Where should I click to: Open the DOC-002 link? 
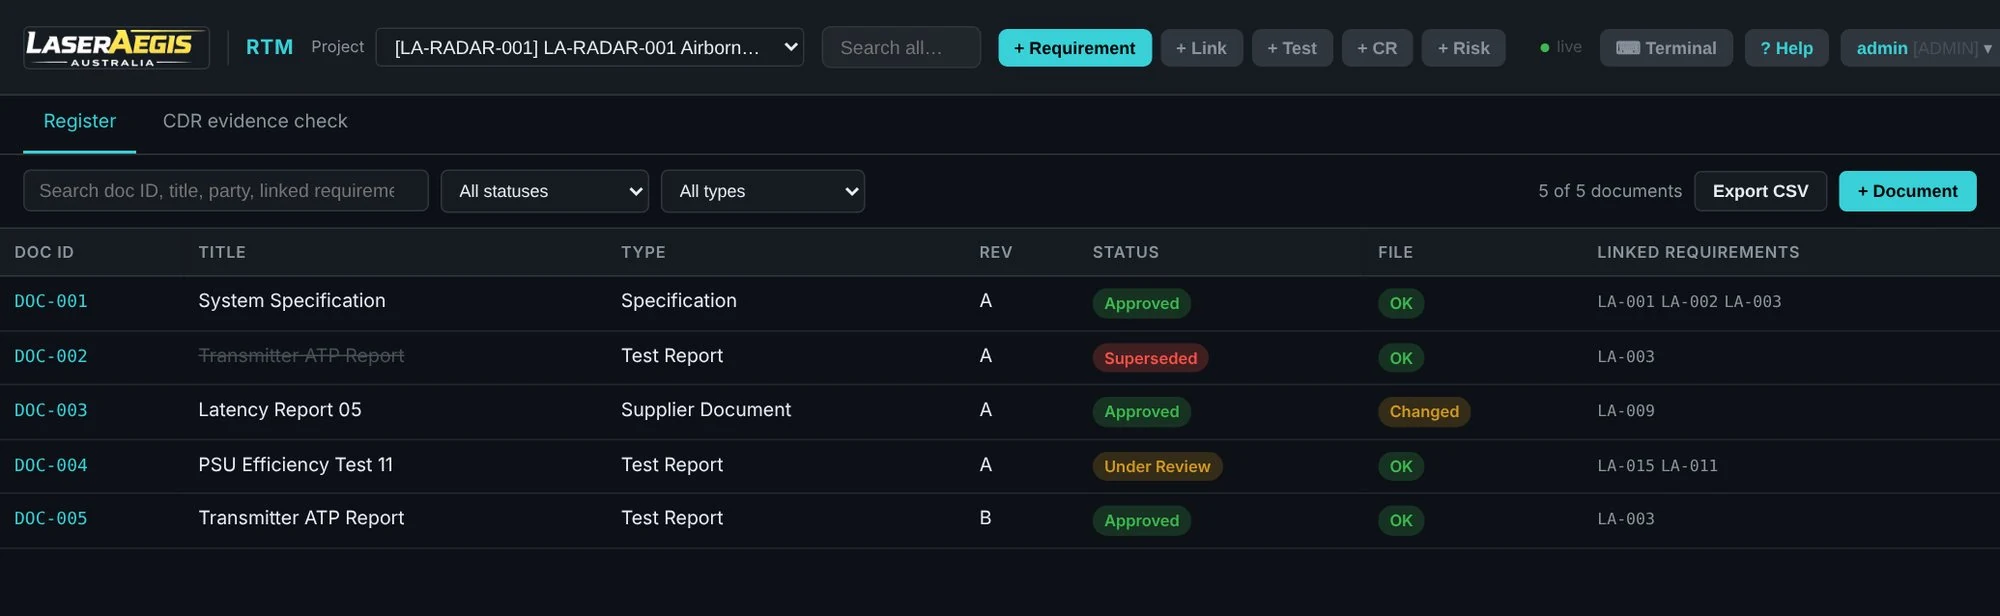(x=51, y=356)
